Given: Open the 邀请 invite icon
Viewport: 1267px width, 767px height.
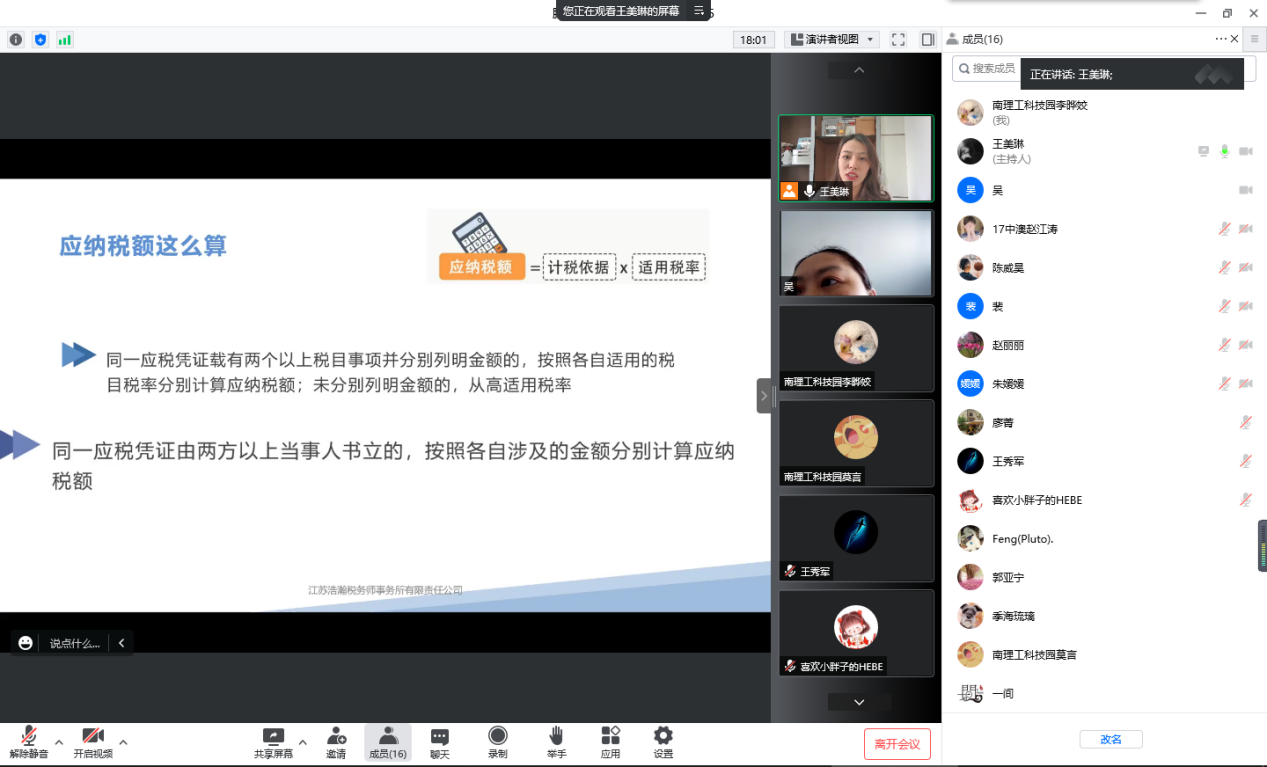Looking at the screenshot, I should tap(336, 737).
